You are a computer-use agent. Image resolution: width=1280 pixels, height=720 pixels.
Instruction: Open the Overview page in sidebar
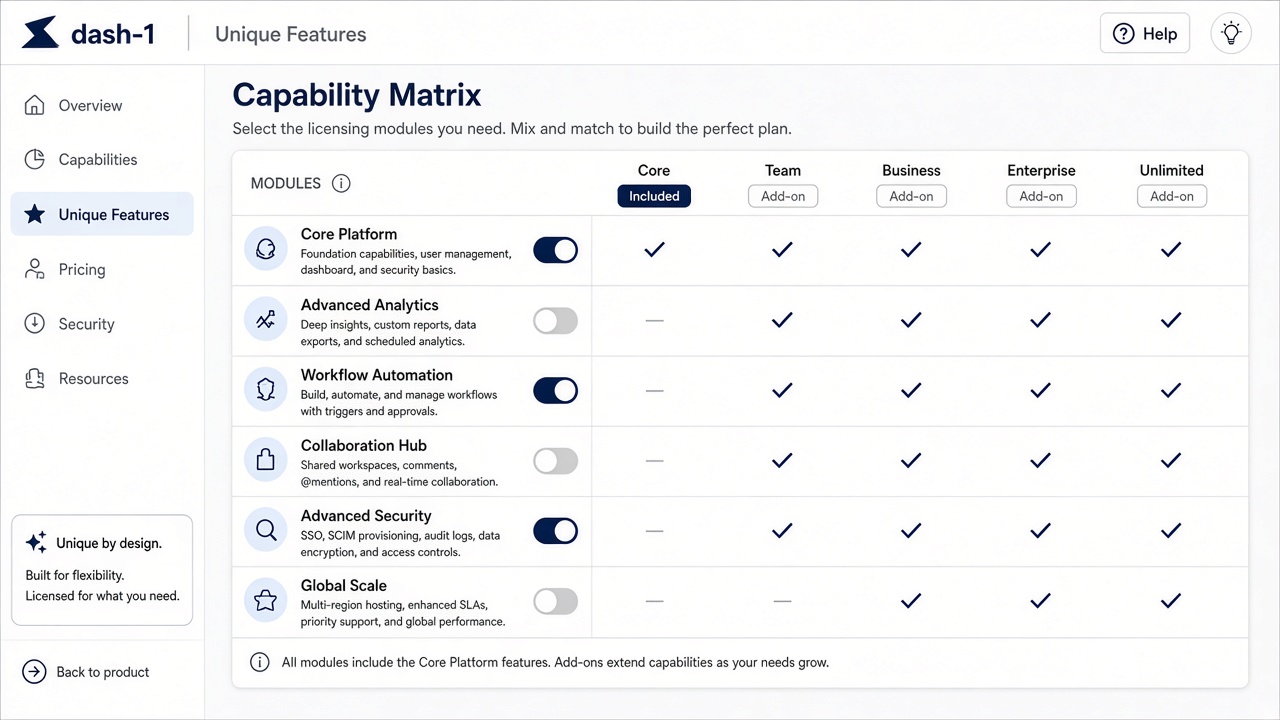tap(102, 105)
